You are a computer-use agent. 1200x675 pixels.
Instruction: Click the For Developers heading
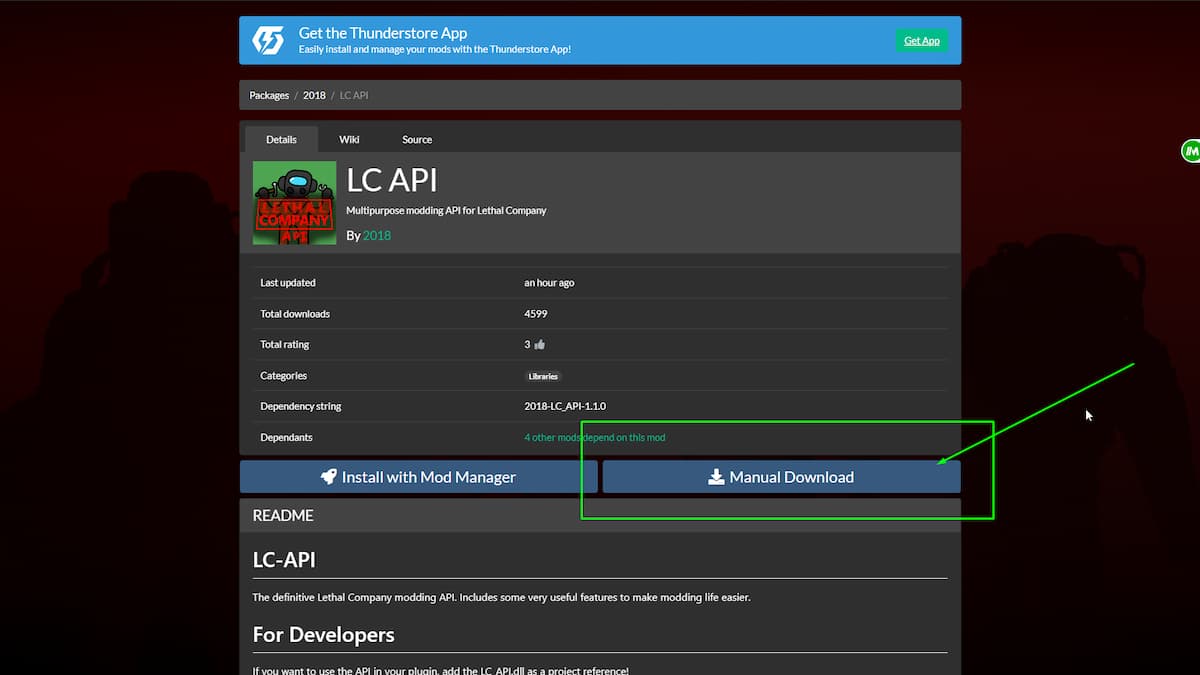(x=323, y=635)
